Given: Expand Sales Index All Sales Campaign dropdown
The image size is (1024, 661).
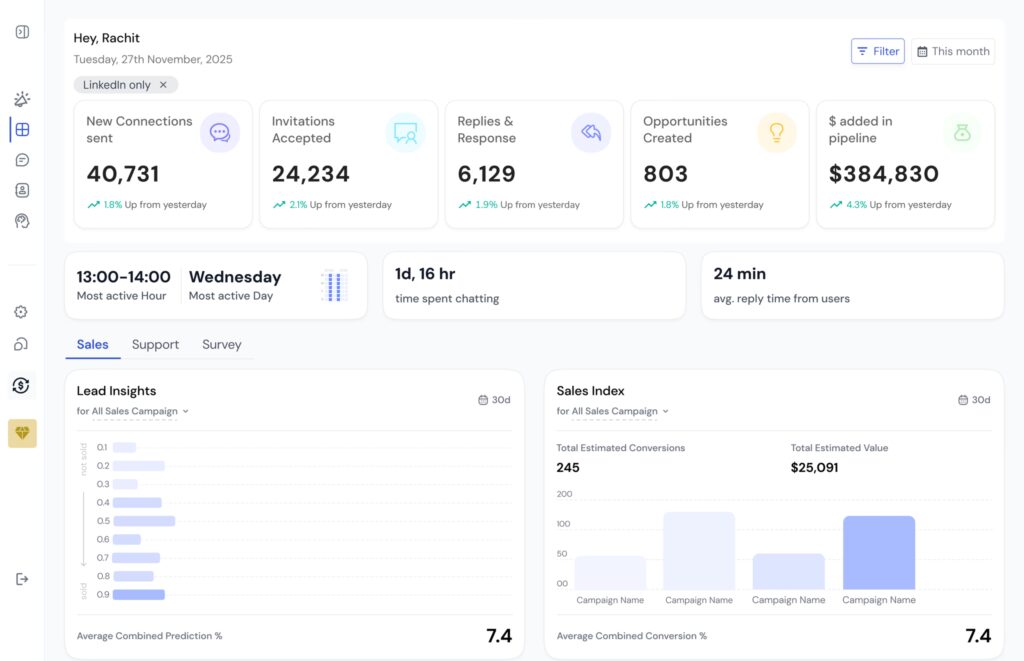Looking at the screenshot, I should (x=613, y=411).
